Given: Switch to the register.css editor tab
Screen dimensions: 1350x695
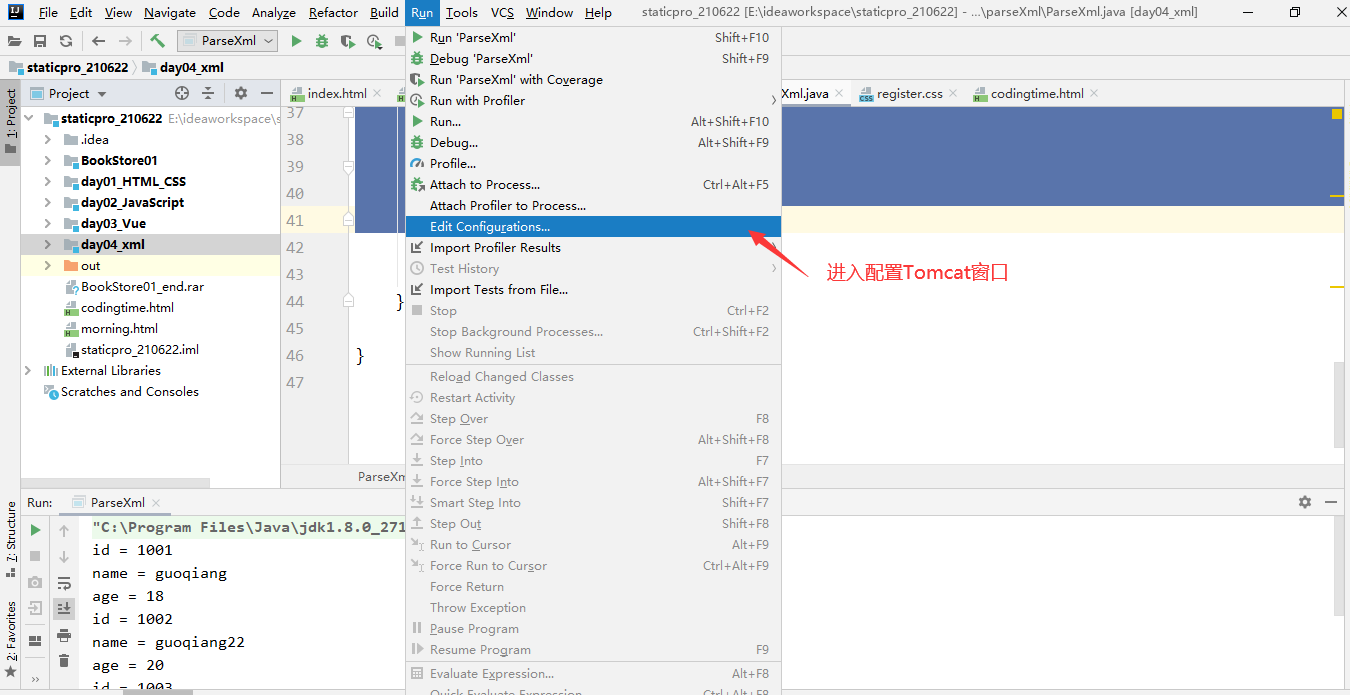Looking at the screenshot, I should [x=910, y=93].
